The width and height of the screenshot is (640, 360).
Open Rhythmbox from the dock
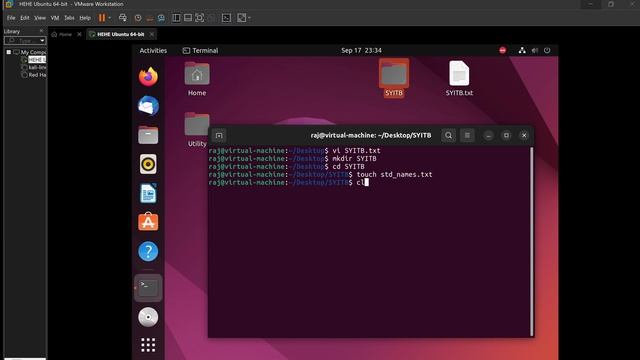(148, 164)
